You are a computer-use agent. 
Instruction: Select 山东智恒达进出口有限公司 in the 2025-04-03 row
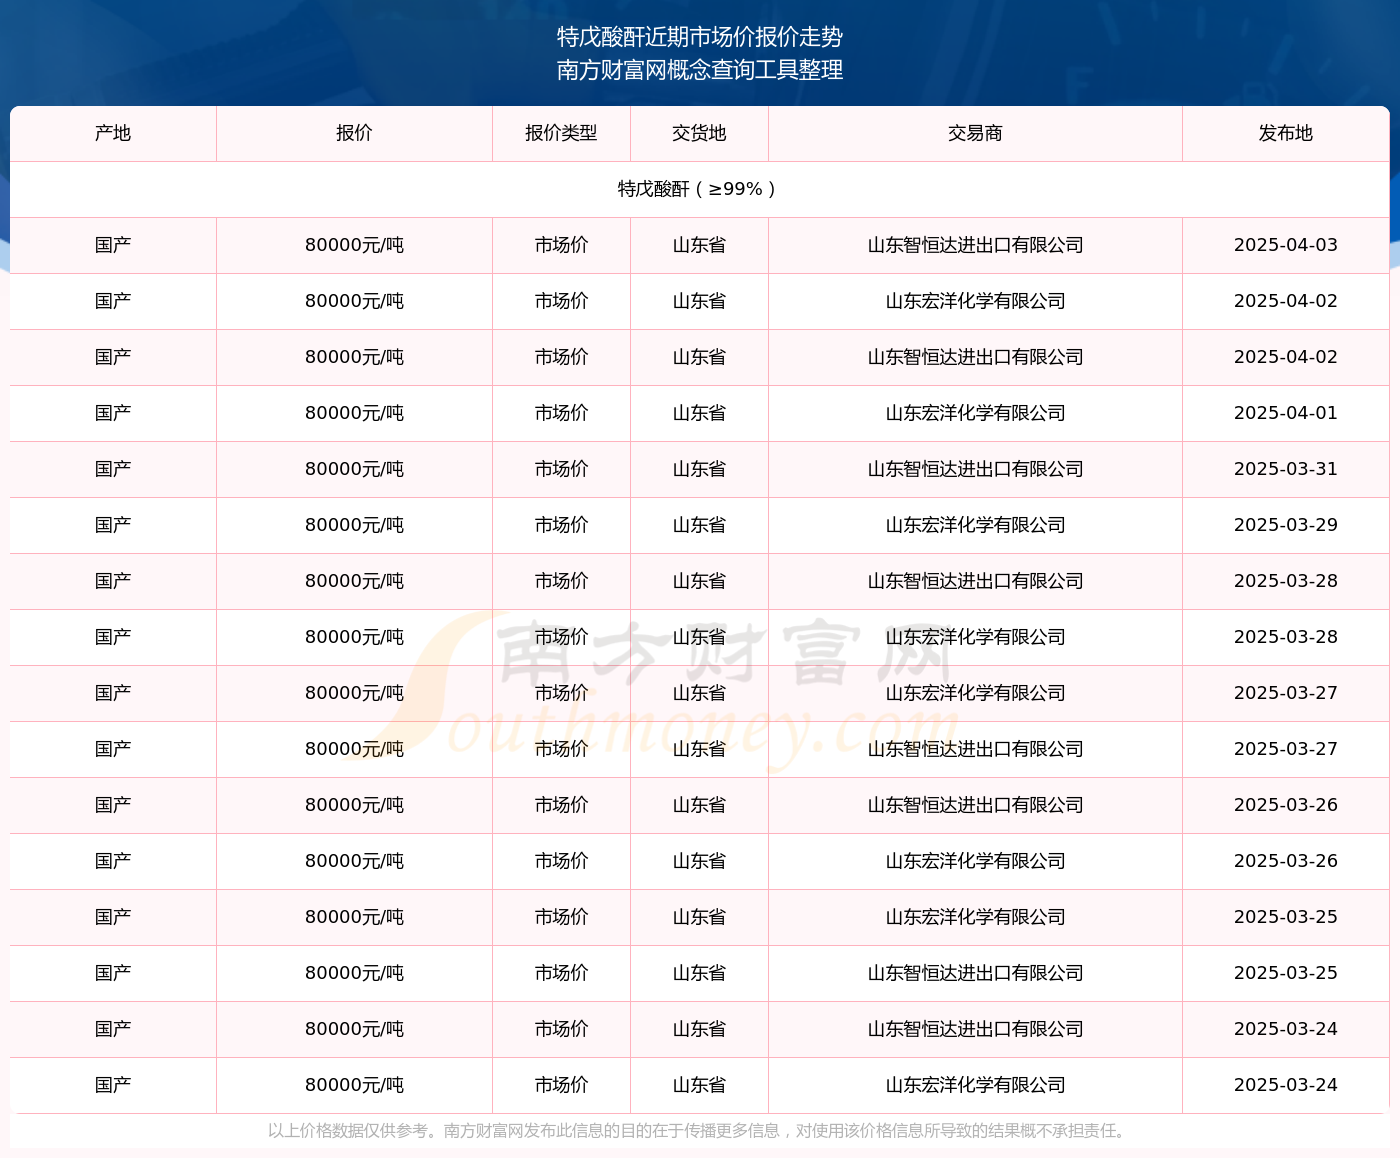click(975, 245)
